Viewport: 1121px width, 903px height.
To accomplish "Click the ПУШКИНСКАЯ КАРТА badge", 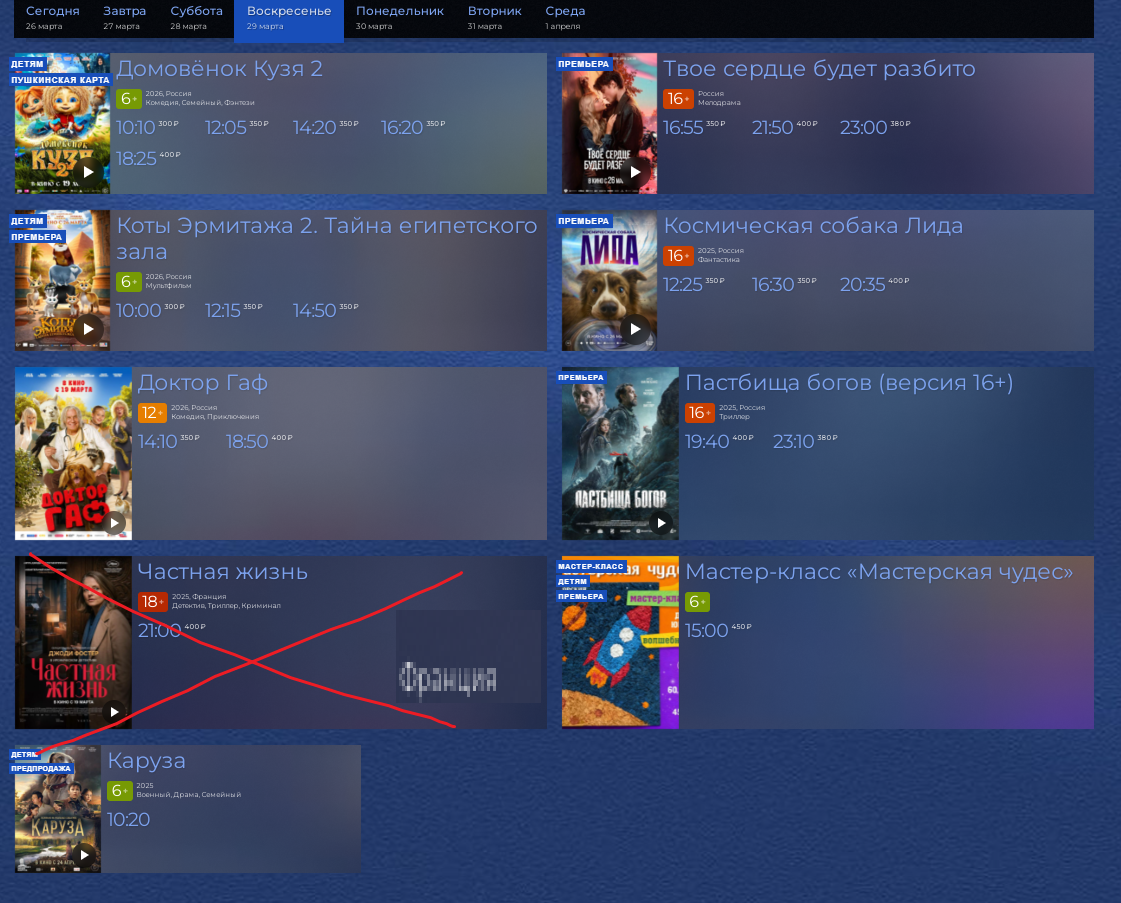I will pyautogui.click(x=60, y=80).
